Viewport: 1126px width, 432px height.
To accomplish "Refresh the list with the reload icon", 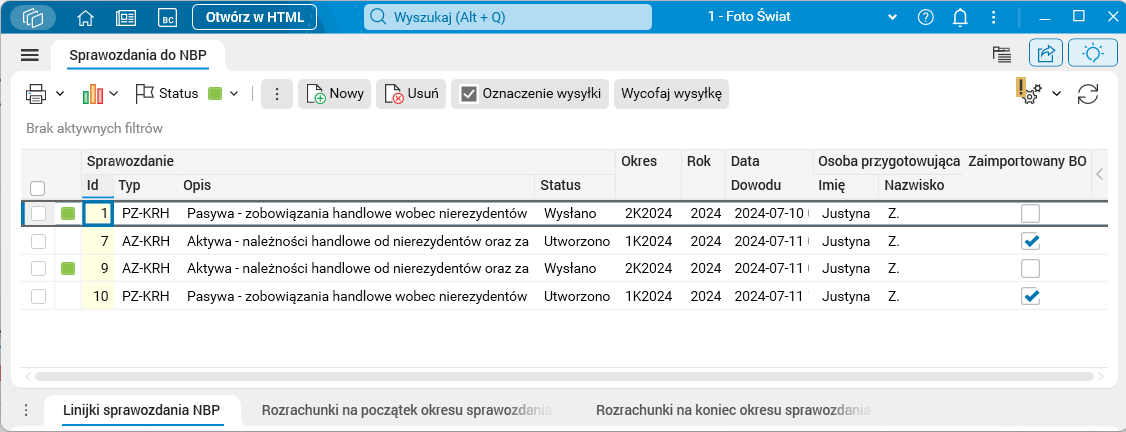I will point(1089,94).
